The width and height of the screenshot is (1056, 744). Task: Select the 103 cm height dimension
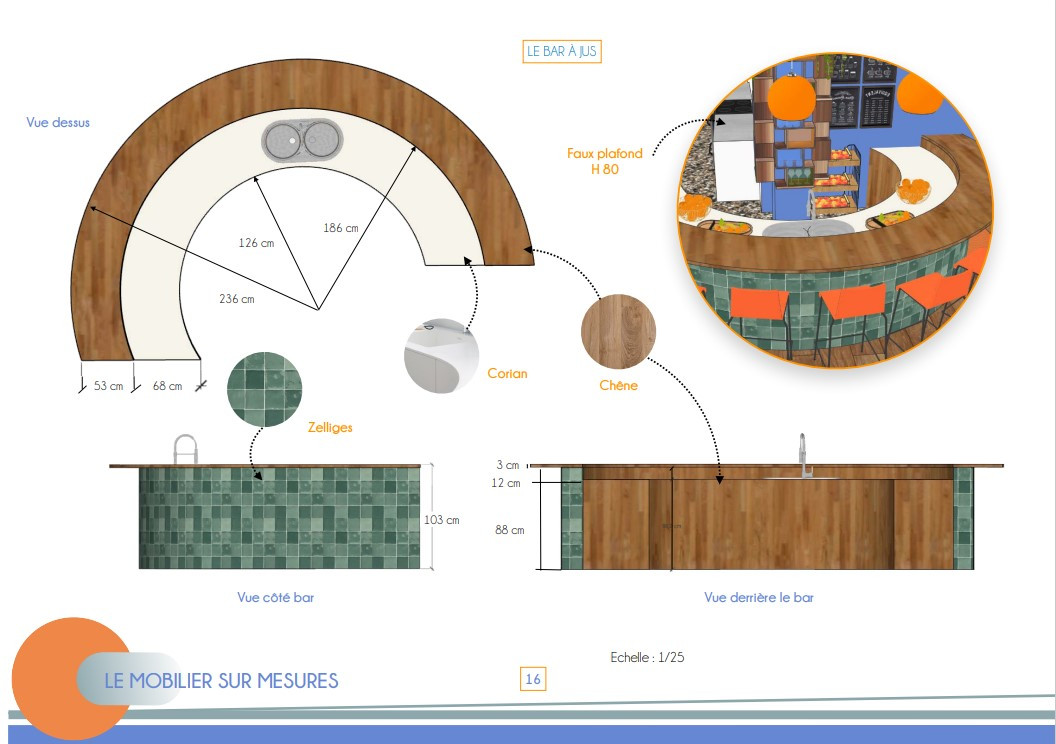(x=442, y=520)
